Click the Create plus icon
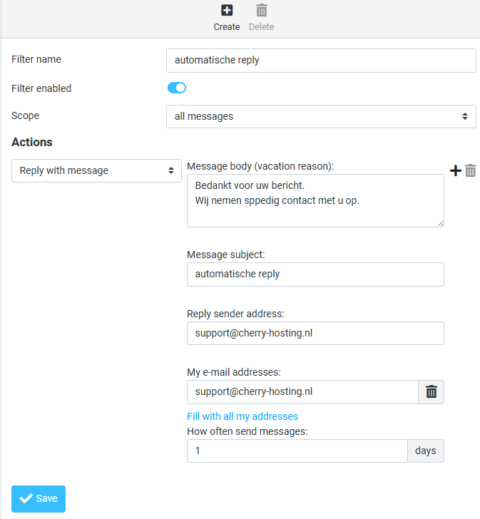480x519 pixels. pyautogui.click(x=227, y=10)
